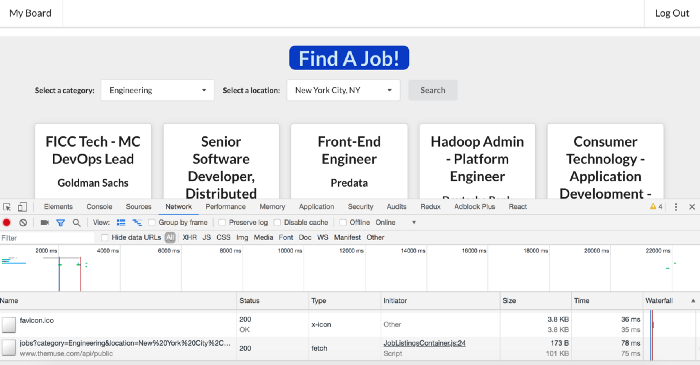Image resolution: width=700 pixels, height=365 pixels.
Task: Select the inspect element picker icon
Action: (x=7, y=207)
